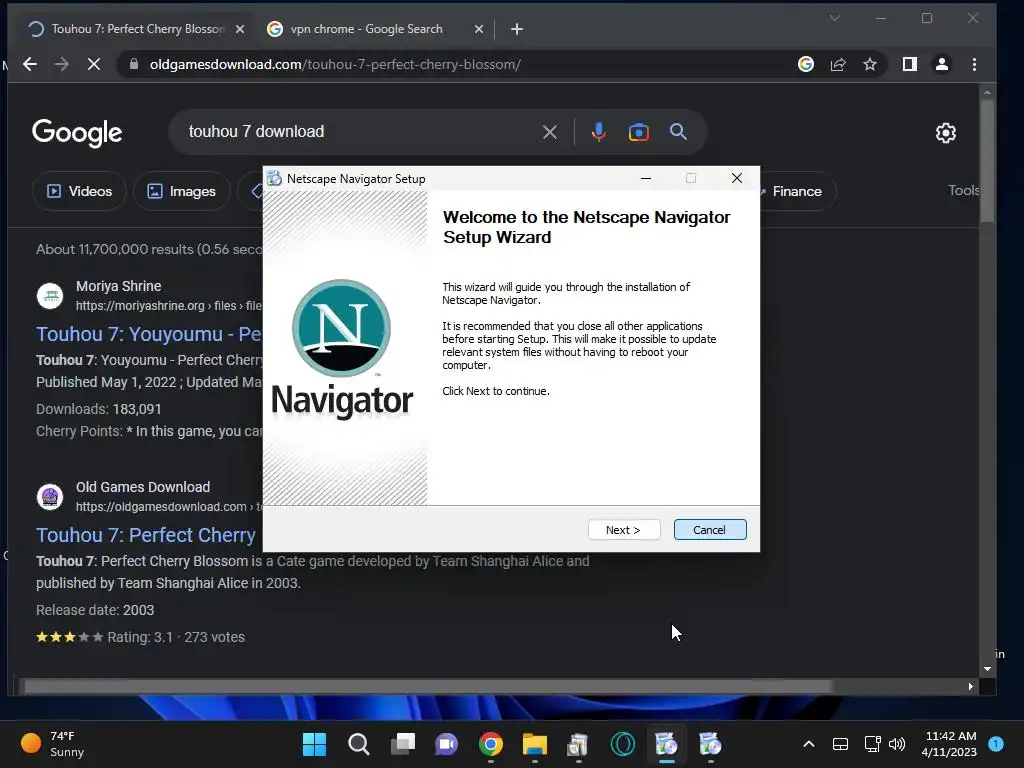Open Chrome from taskbar
The width and height of the screenshot is (1024, 768).
point(491,744)
